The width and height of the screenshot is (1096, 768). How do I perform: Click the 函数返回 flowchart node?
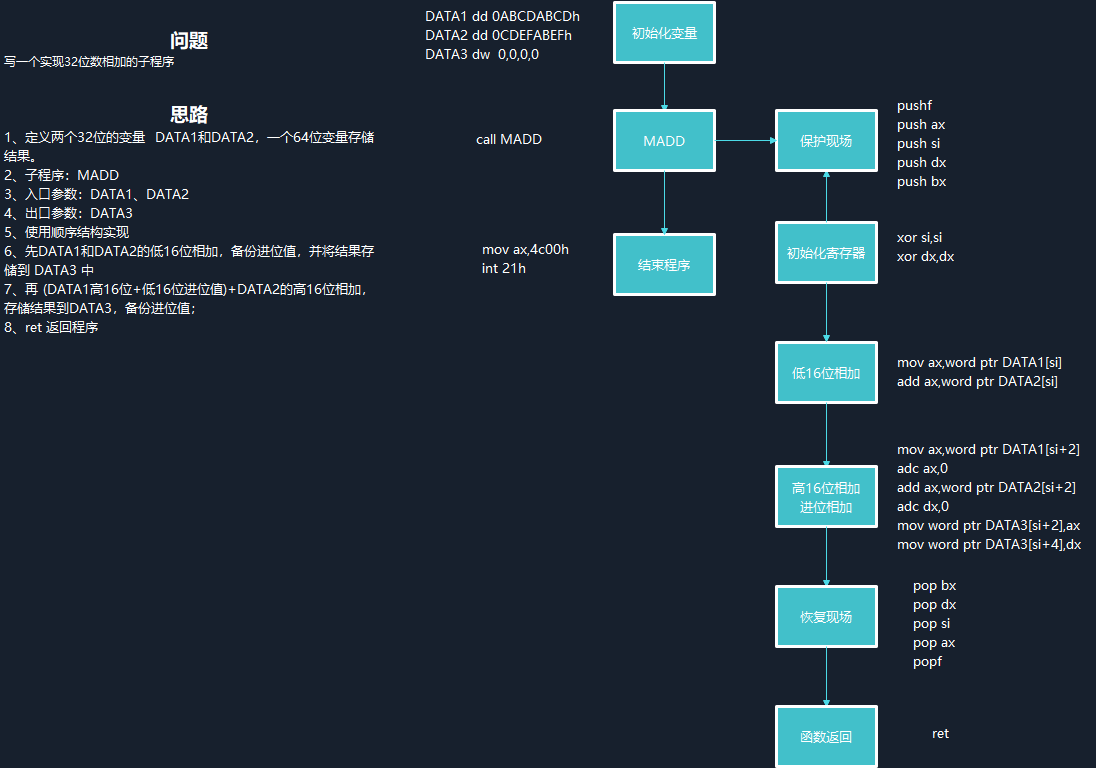[x=826, y=737]
